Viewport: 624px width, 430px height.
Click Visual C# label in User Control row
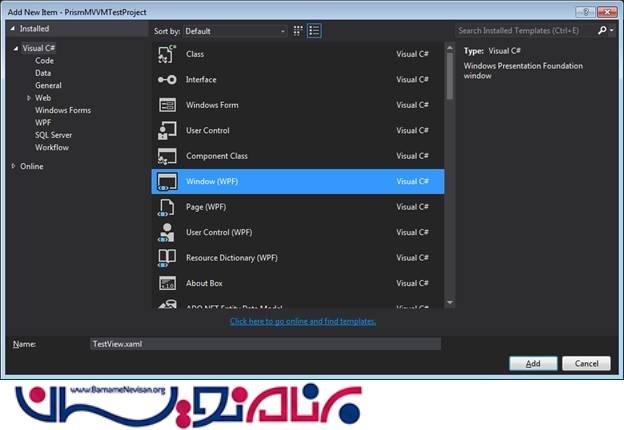click(x=412, y=130)
